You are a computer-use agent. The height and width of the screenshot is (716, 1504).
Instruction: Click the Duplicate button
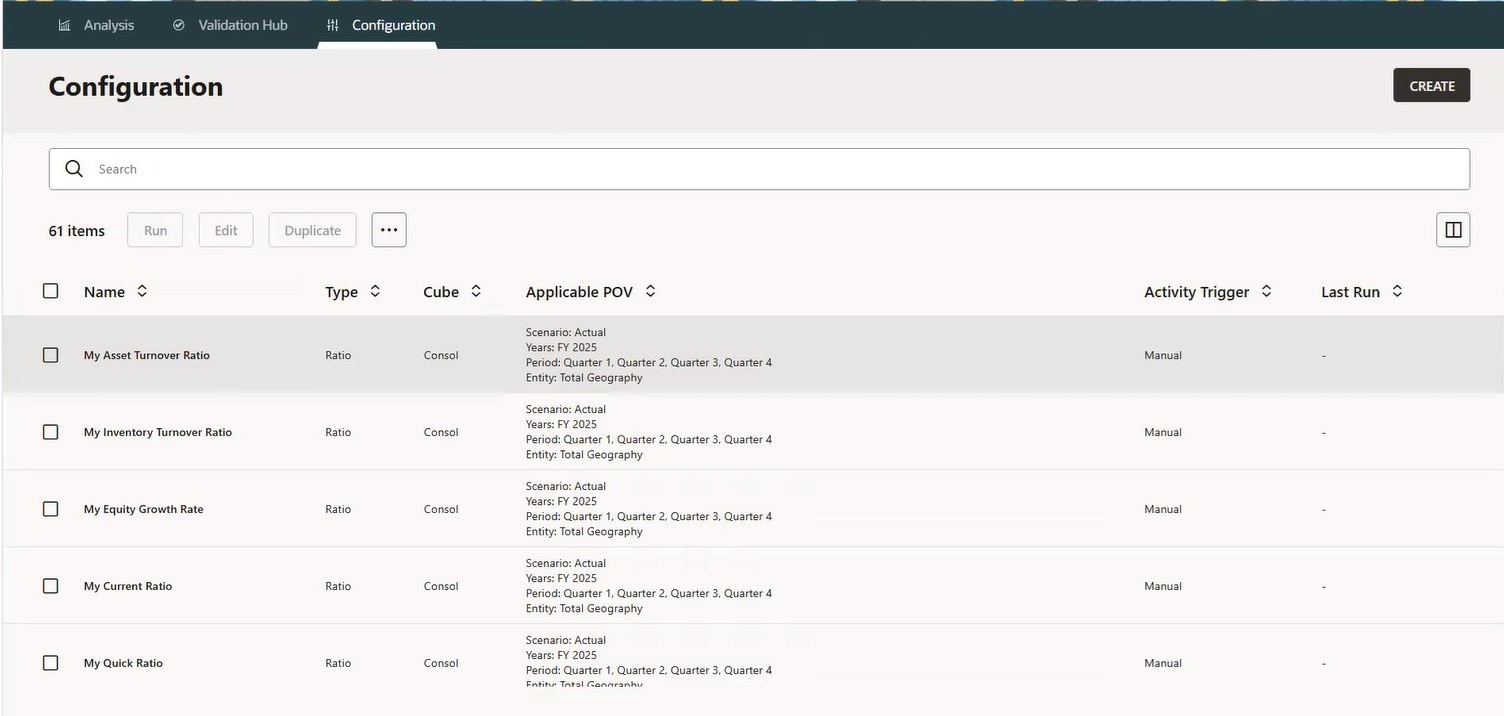pos(312,230)
